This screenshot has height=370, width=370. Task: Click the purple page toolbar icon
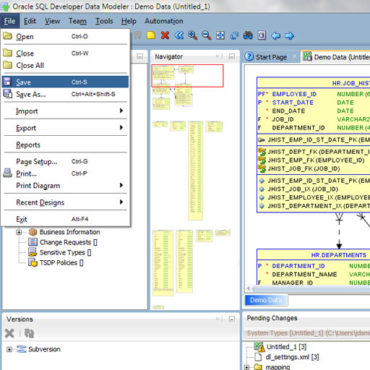pyautogui.click(x=262, y=35)
